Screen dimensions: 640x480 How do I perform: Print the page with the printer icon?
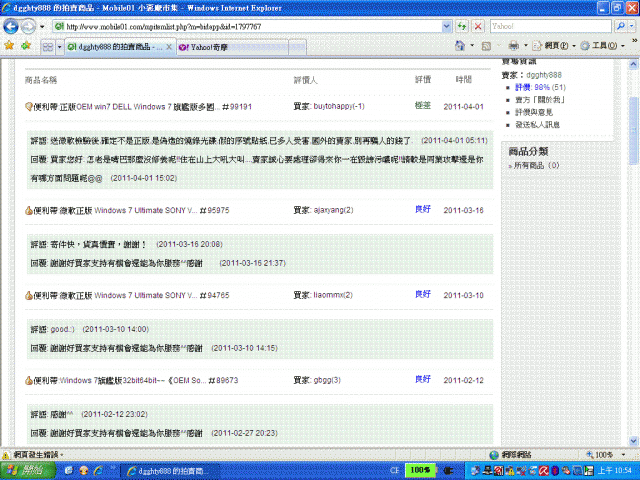513,45
